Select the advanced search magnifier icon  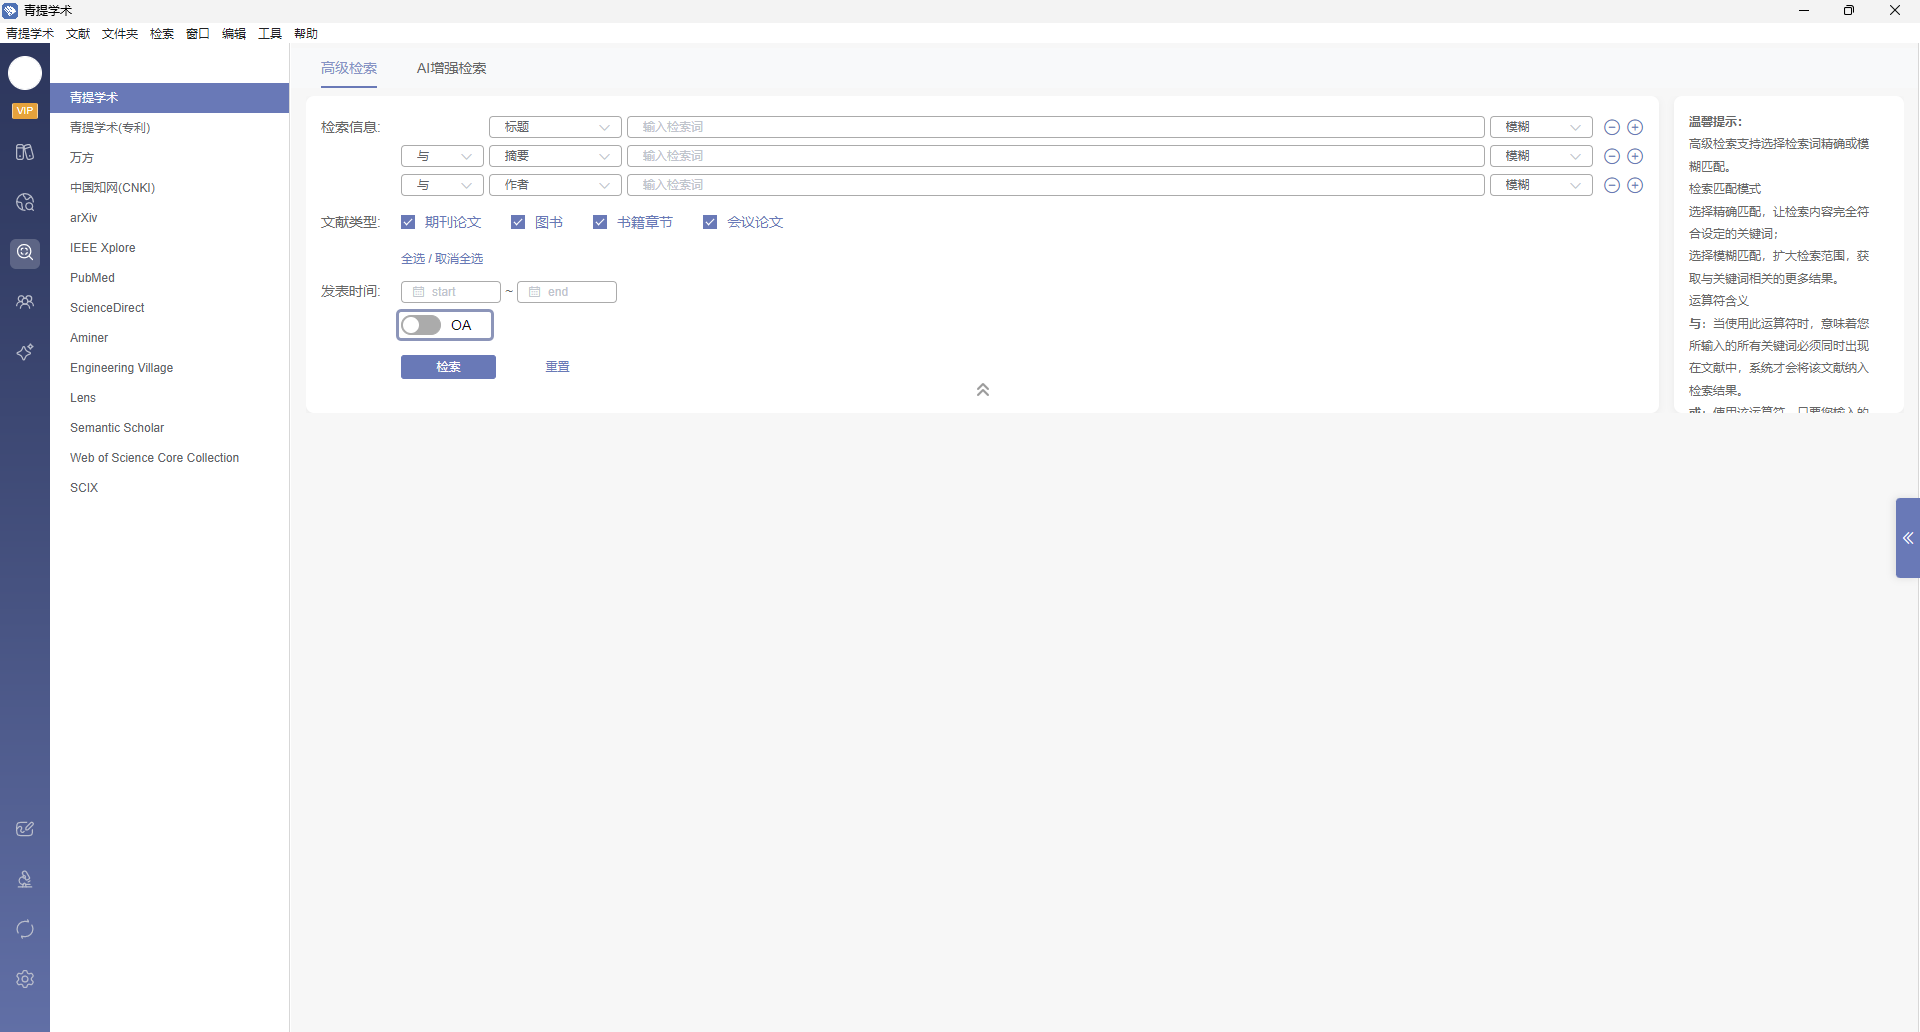[25, 253]
